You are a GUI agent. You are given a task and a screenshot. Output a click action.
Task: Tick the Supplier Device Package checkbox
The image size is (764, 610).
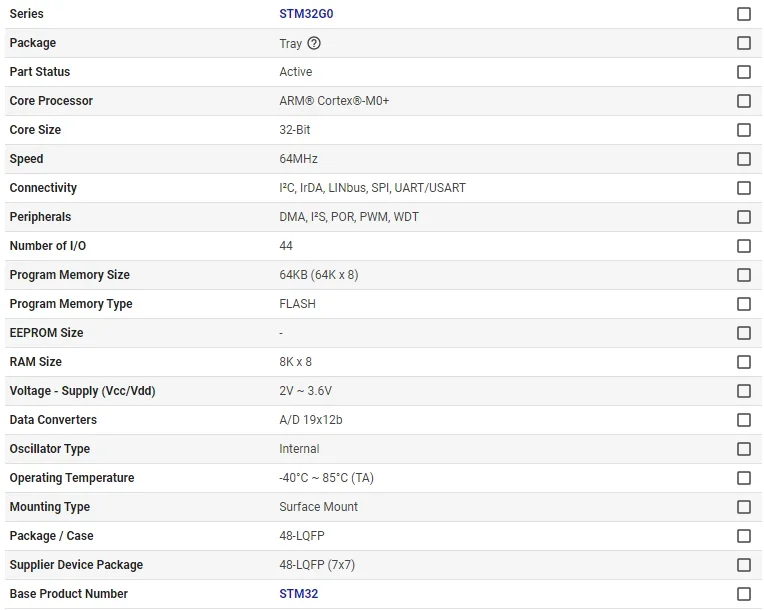[744, 565]
